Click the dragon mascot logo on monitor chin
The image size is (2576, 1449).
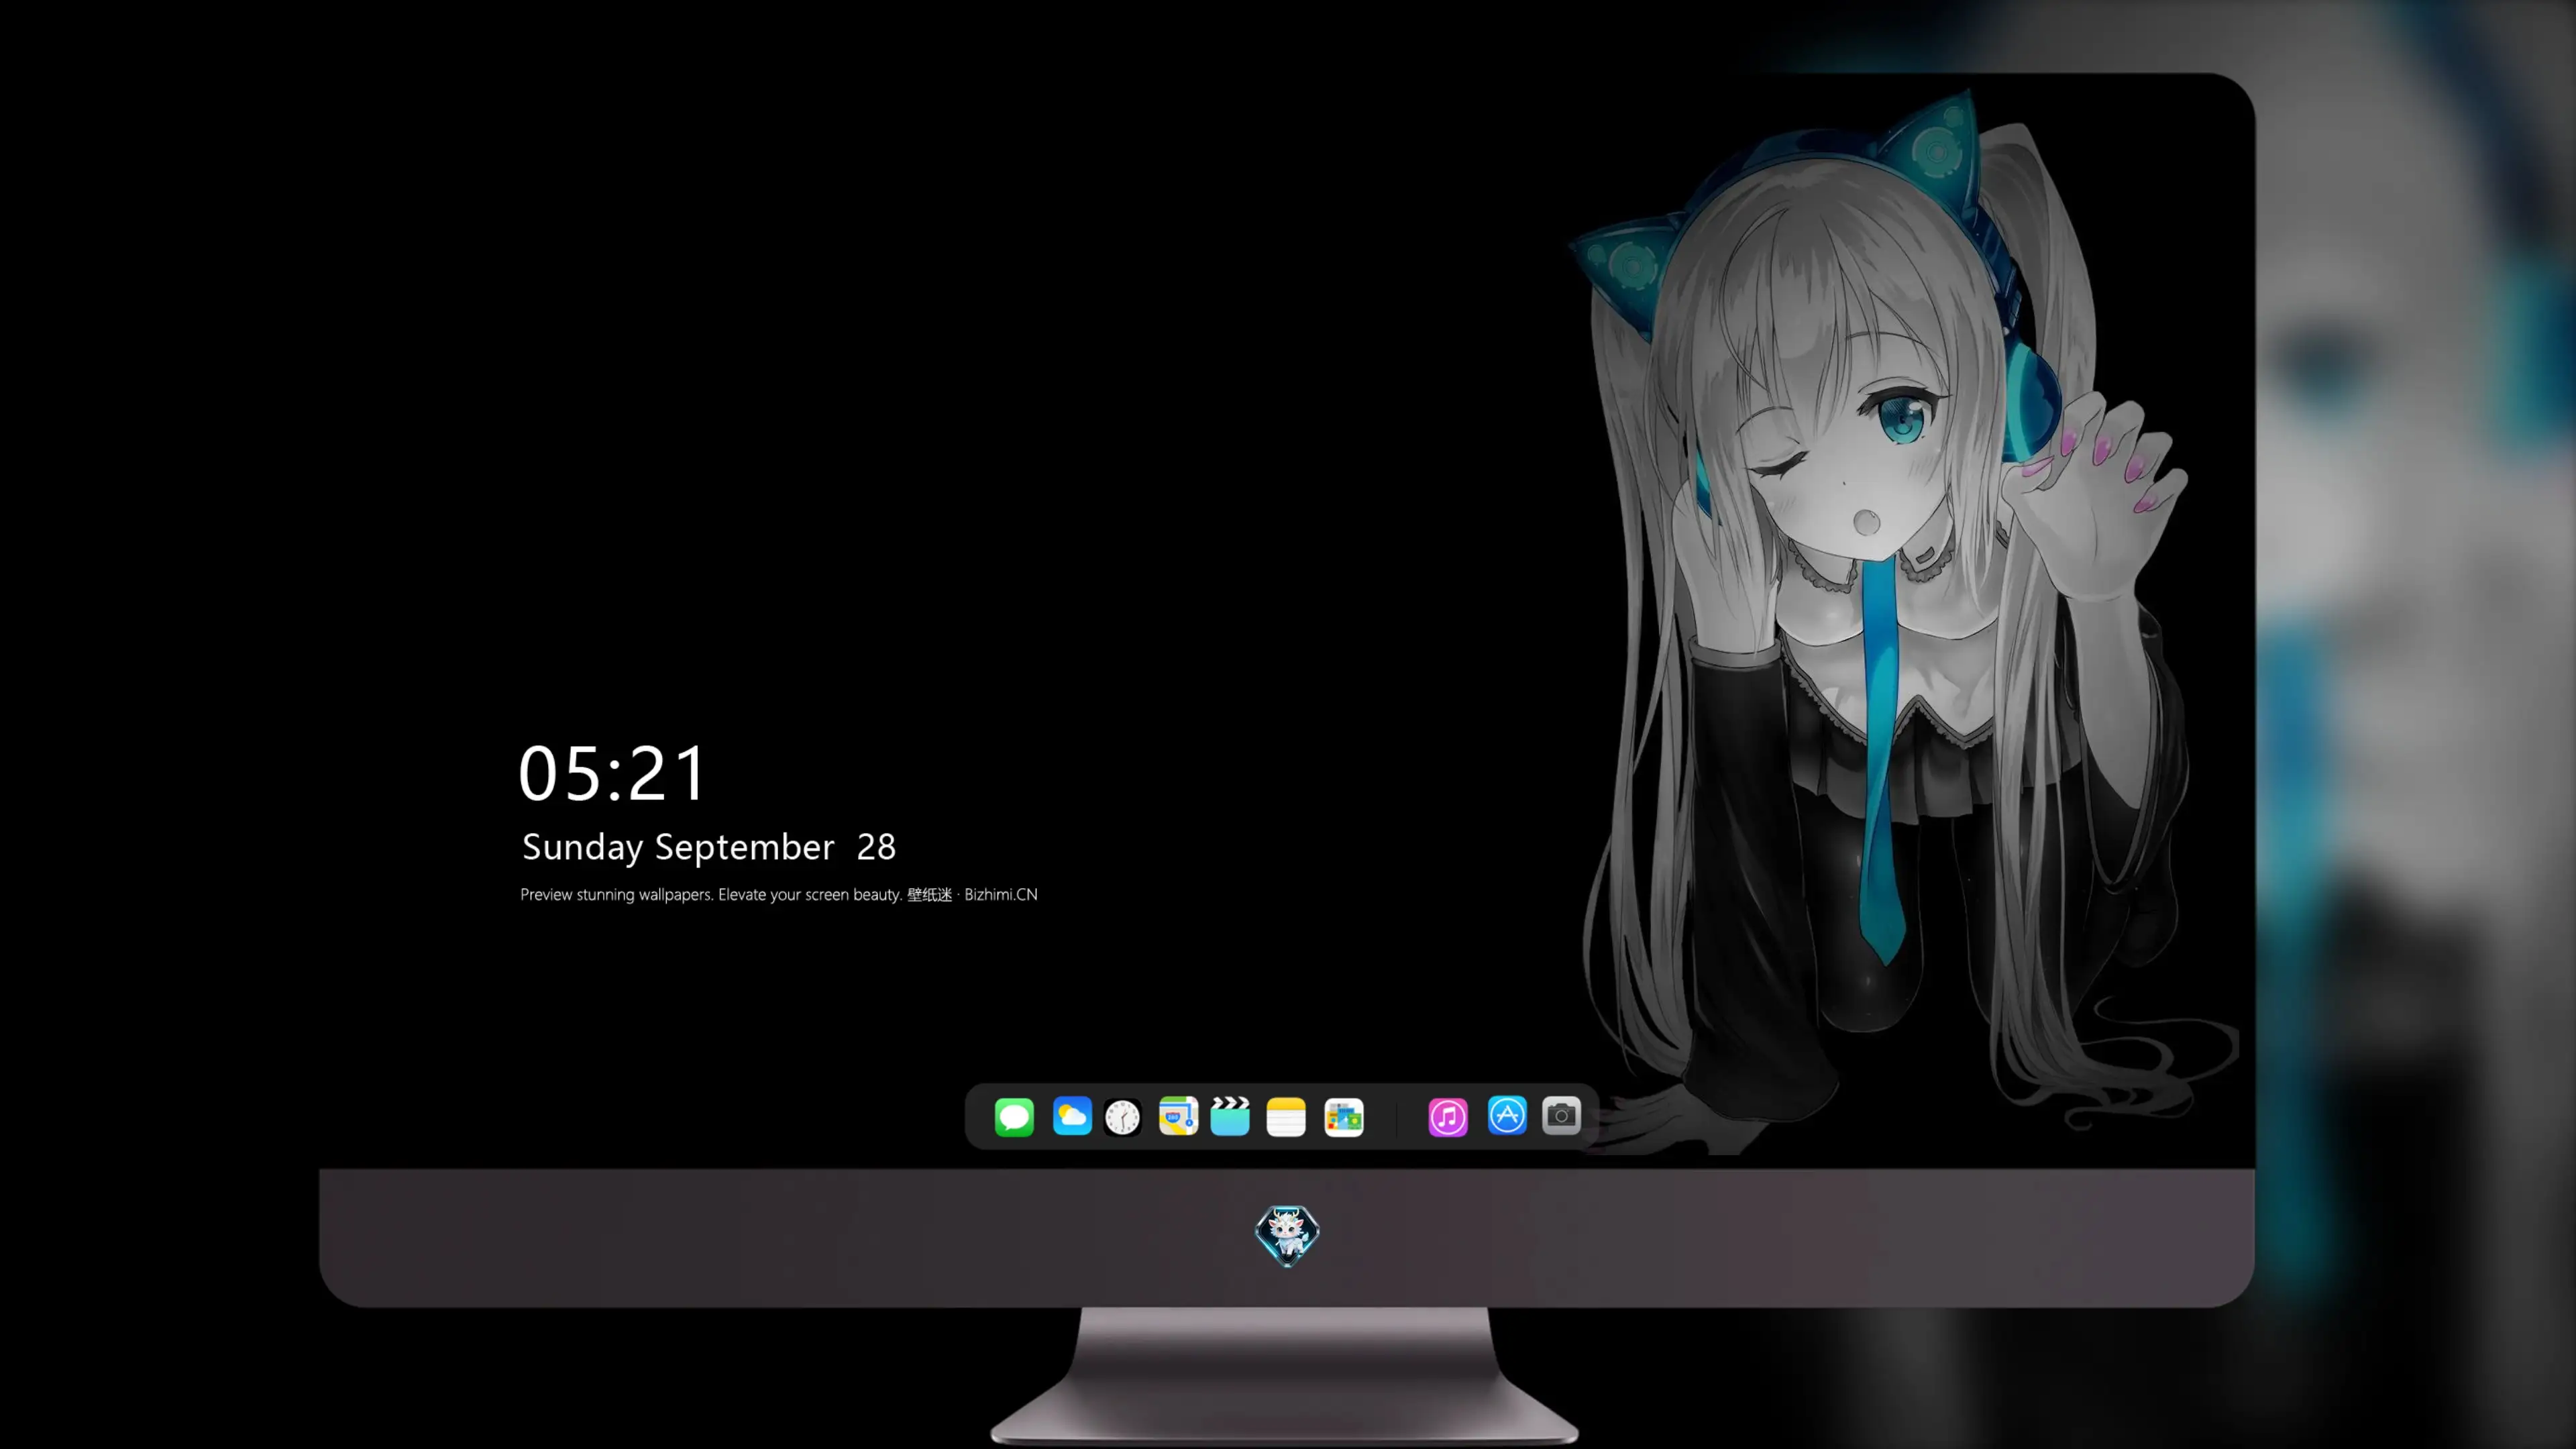coord(1287,1236)
